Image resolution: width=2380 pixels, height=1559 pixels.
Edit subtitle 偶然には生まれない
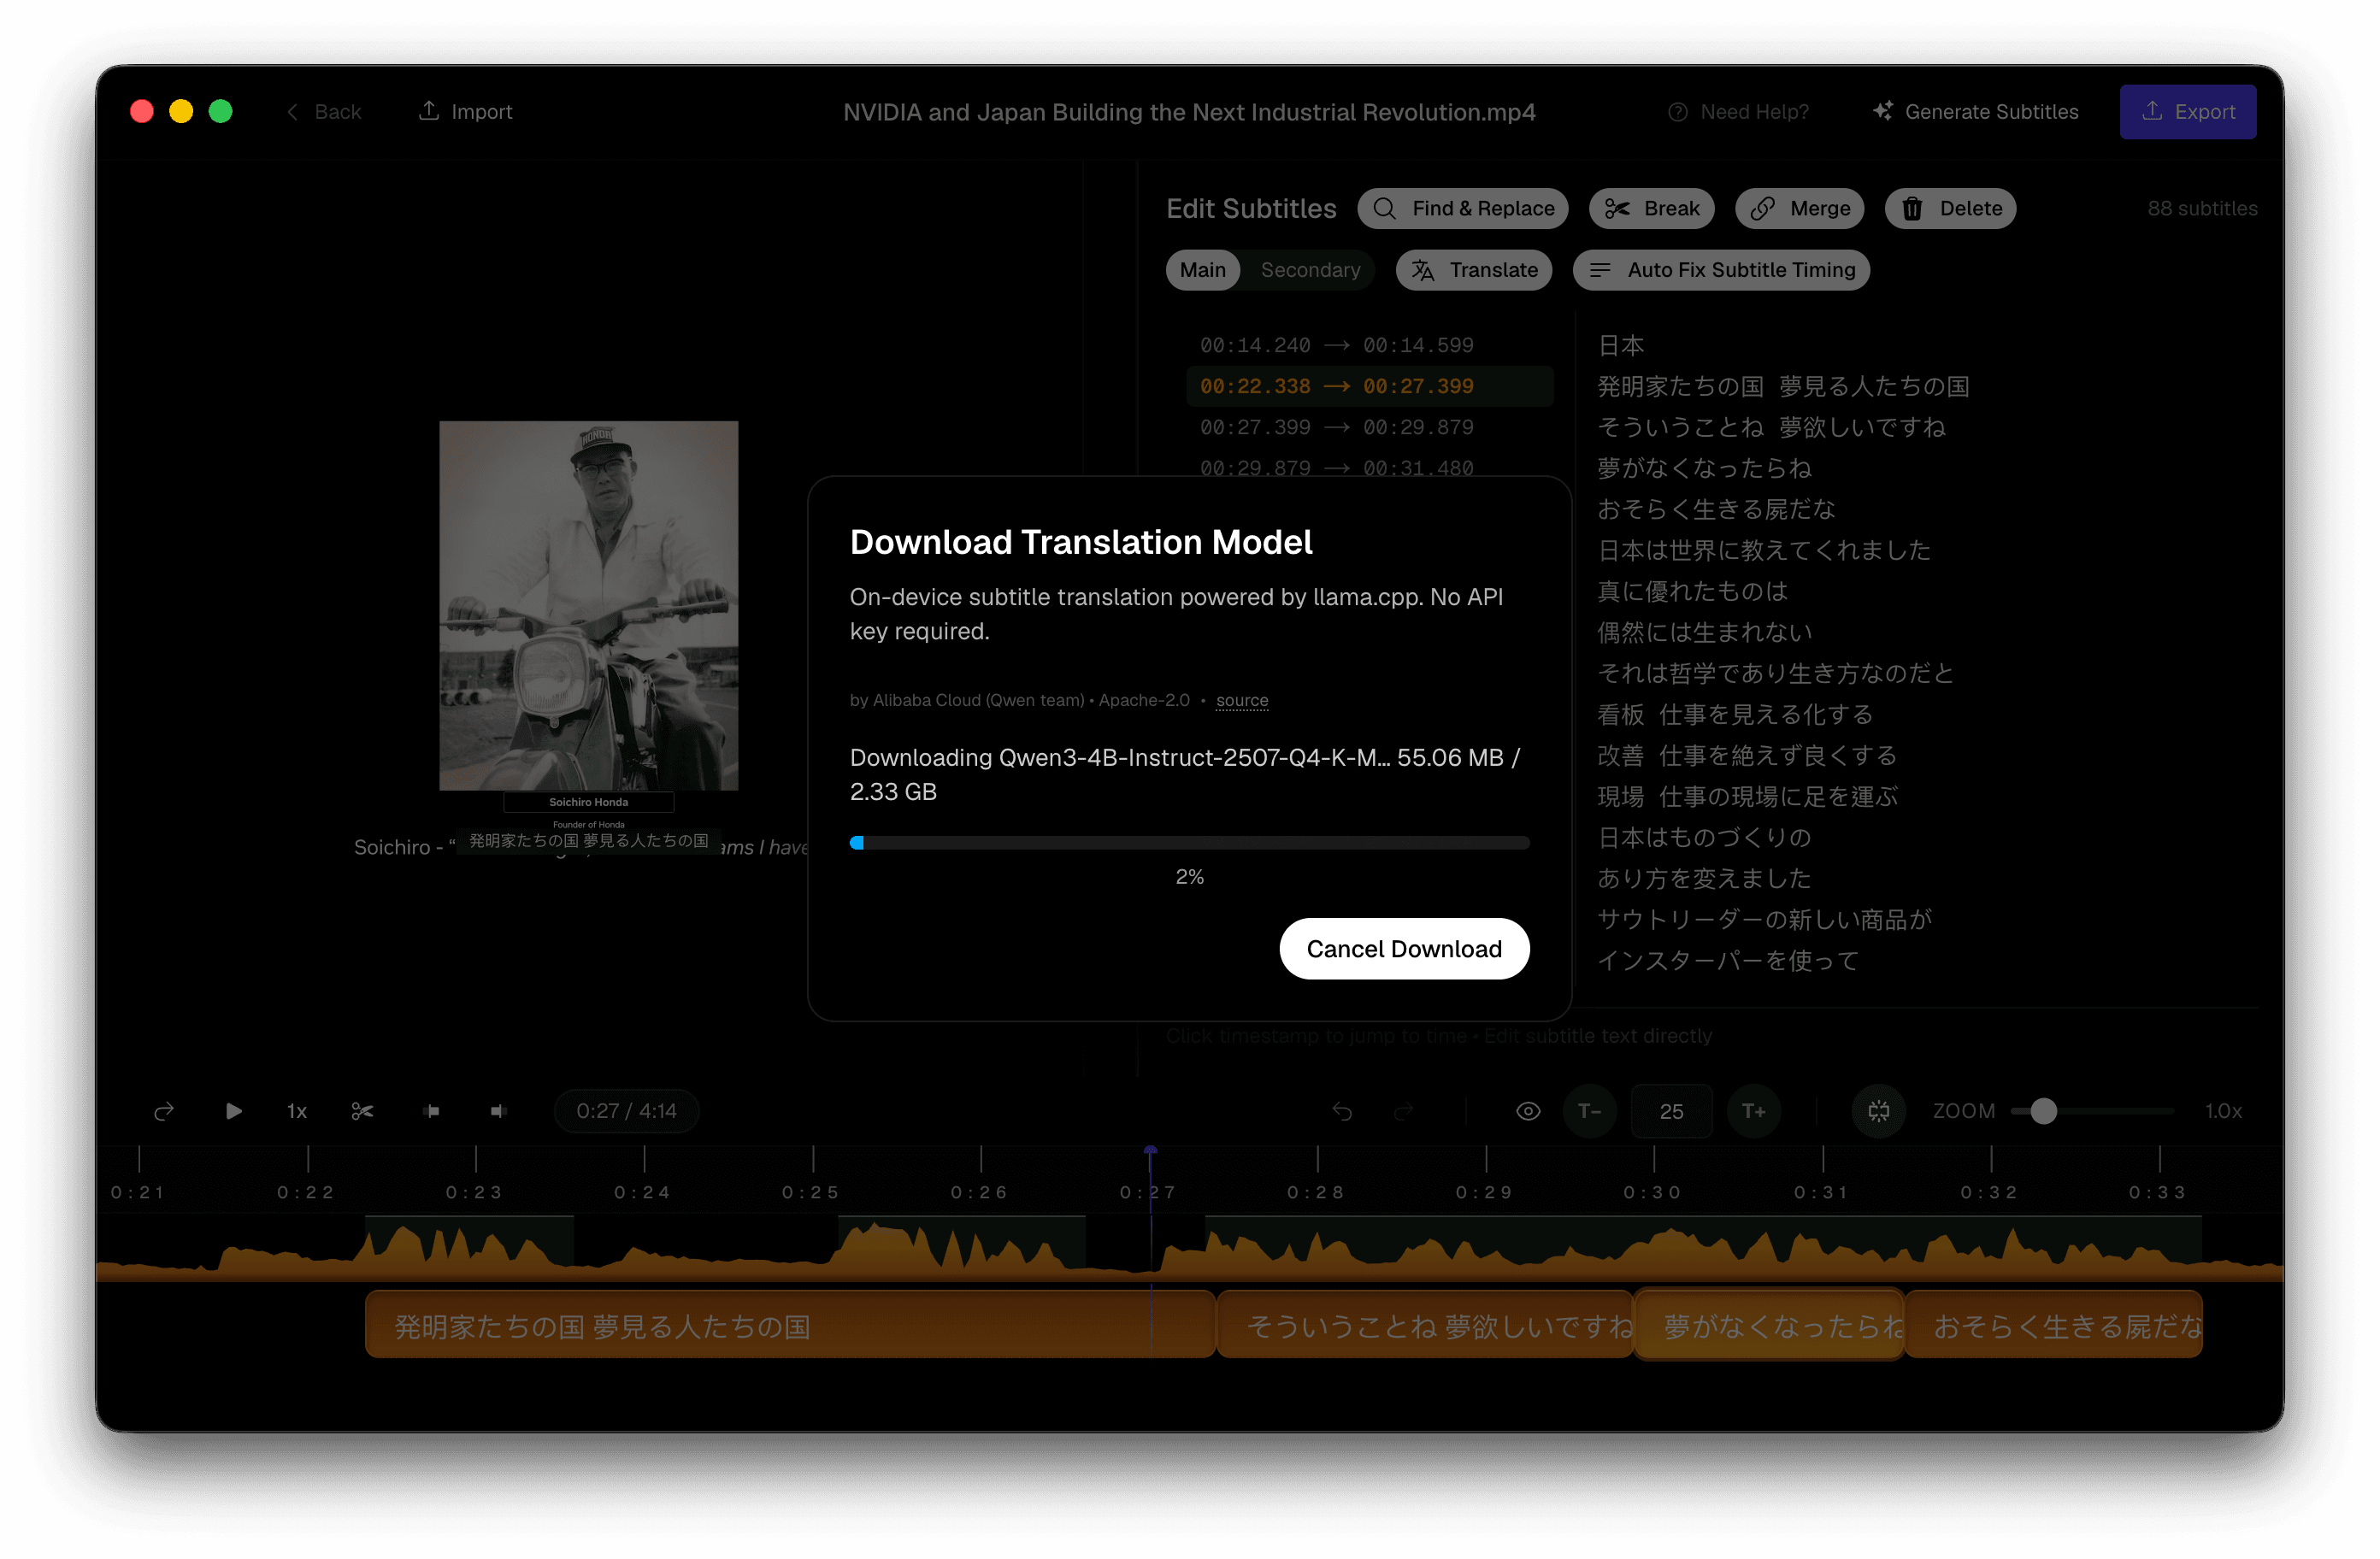pos(1704,632)
